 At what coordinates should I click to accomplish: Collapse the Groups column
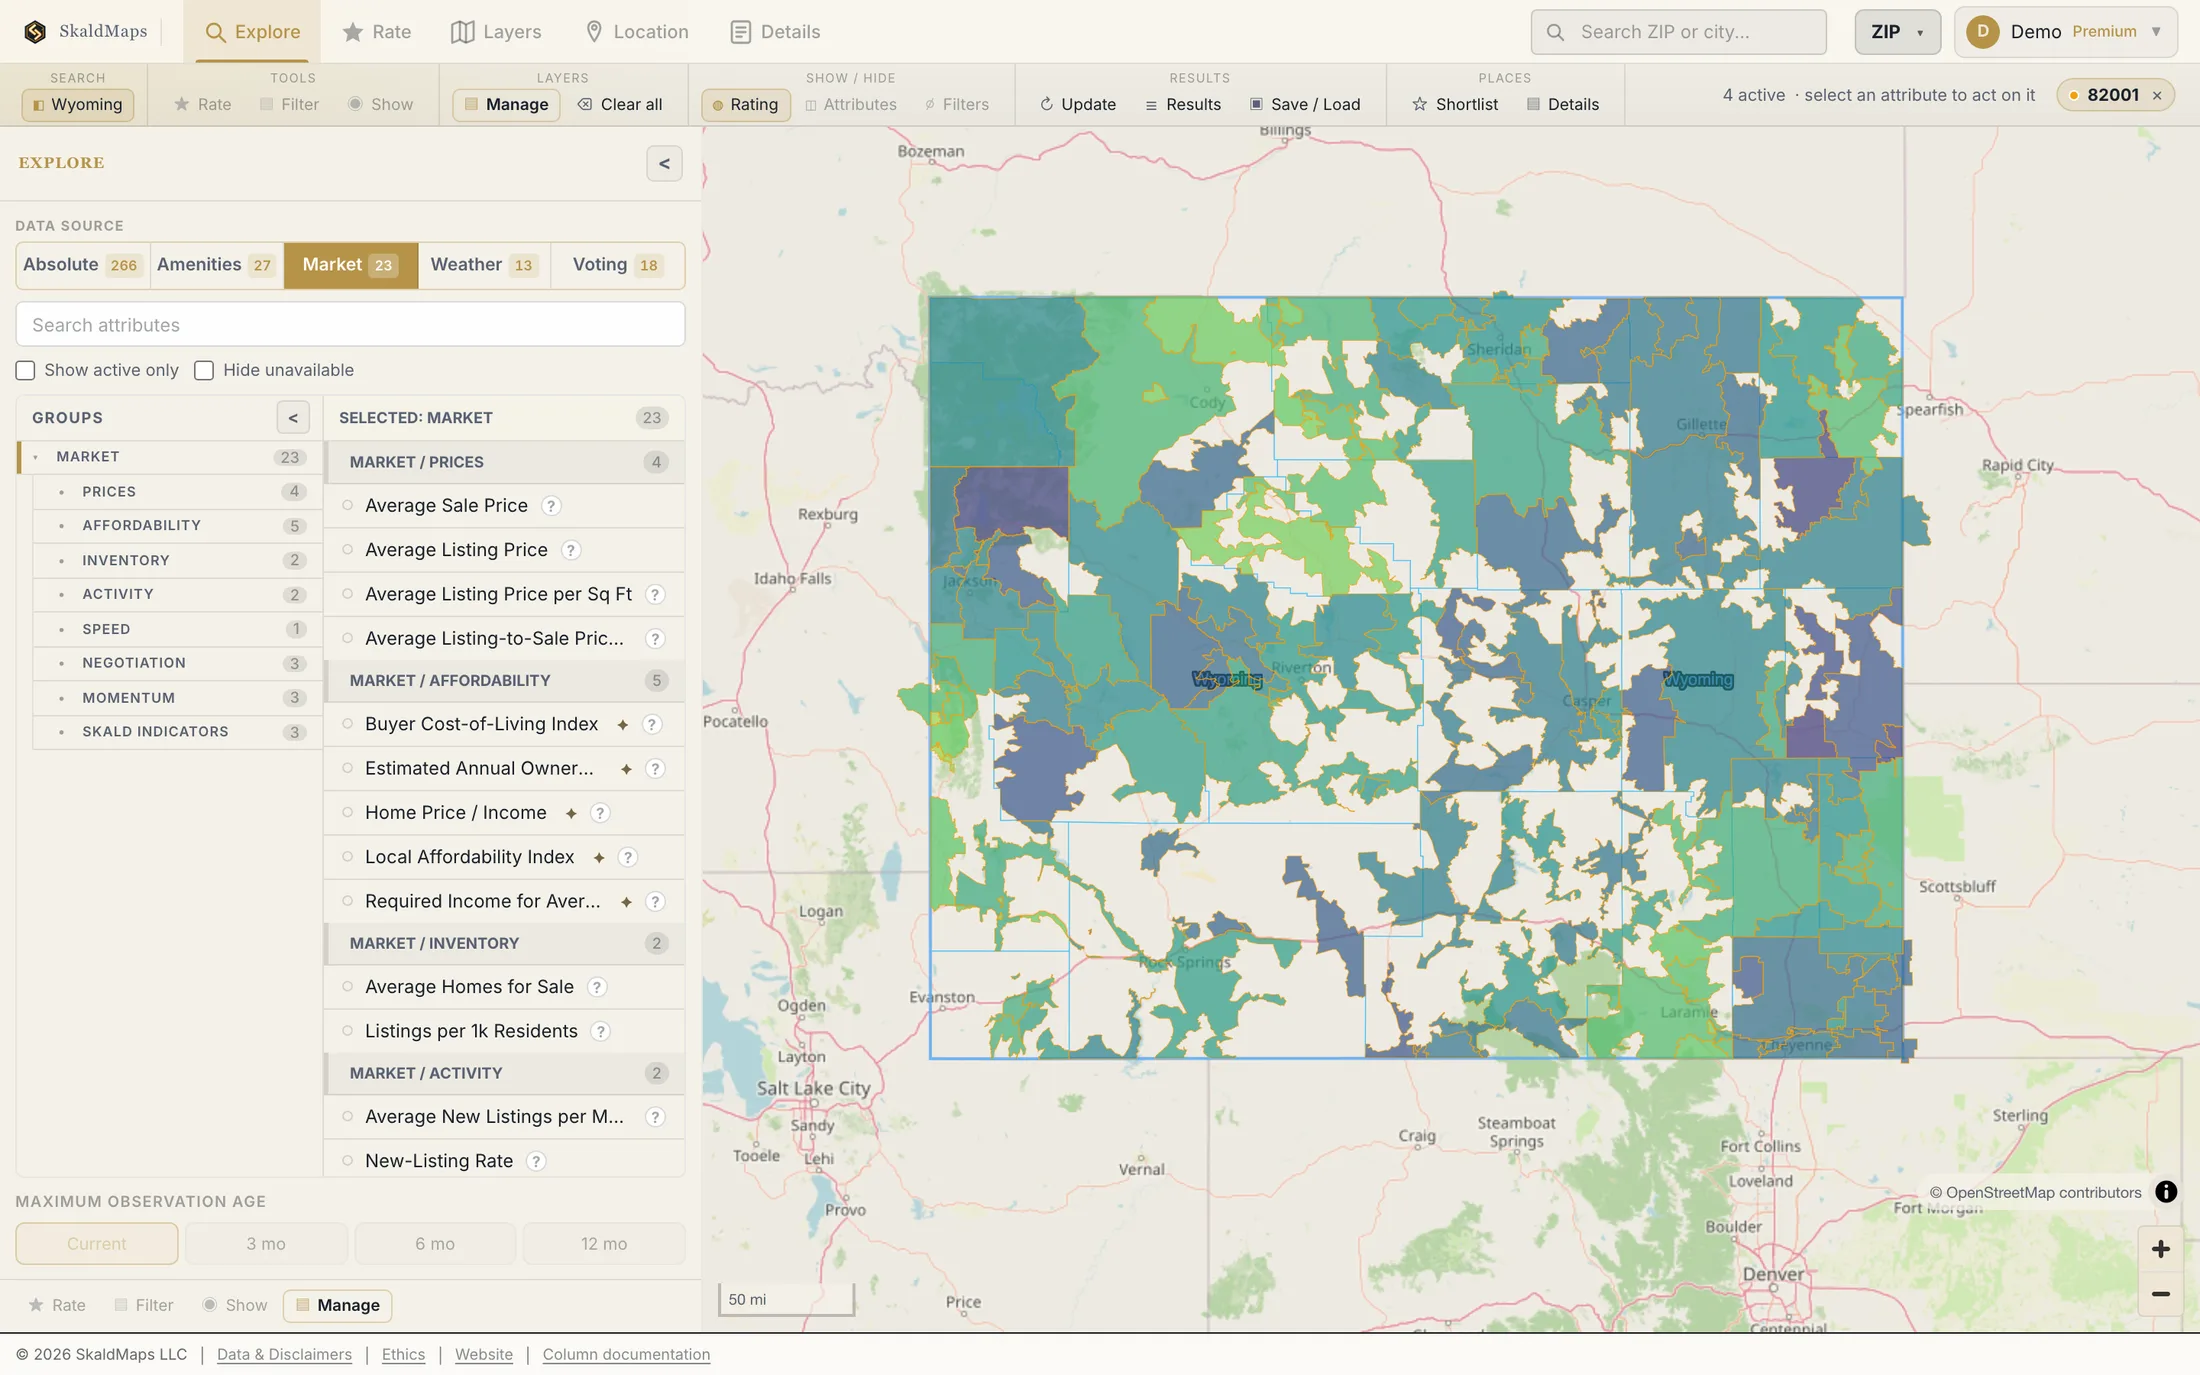tap(293, 418)
